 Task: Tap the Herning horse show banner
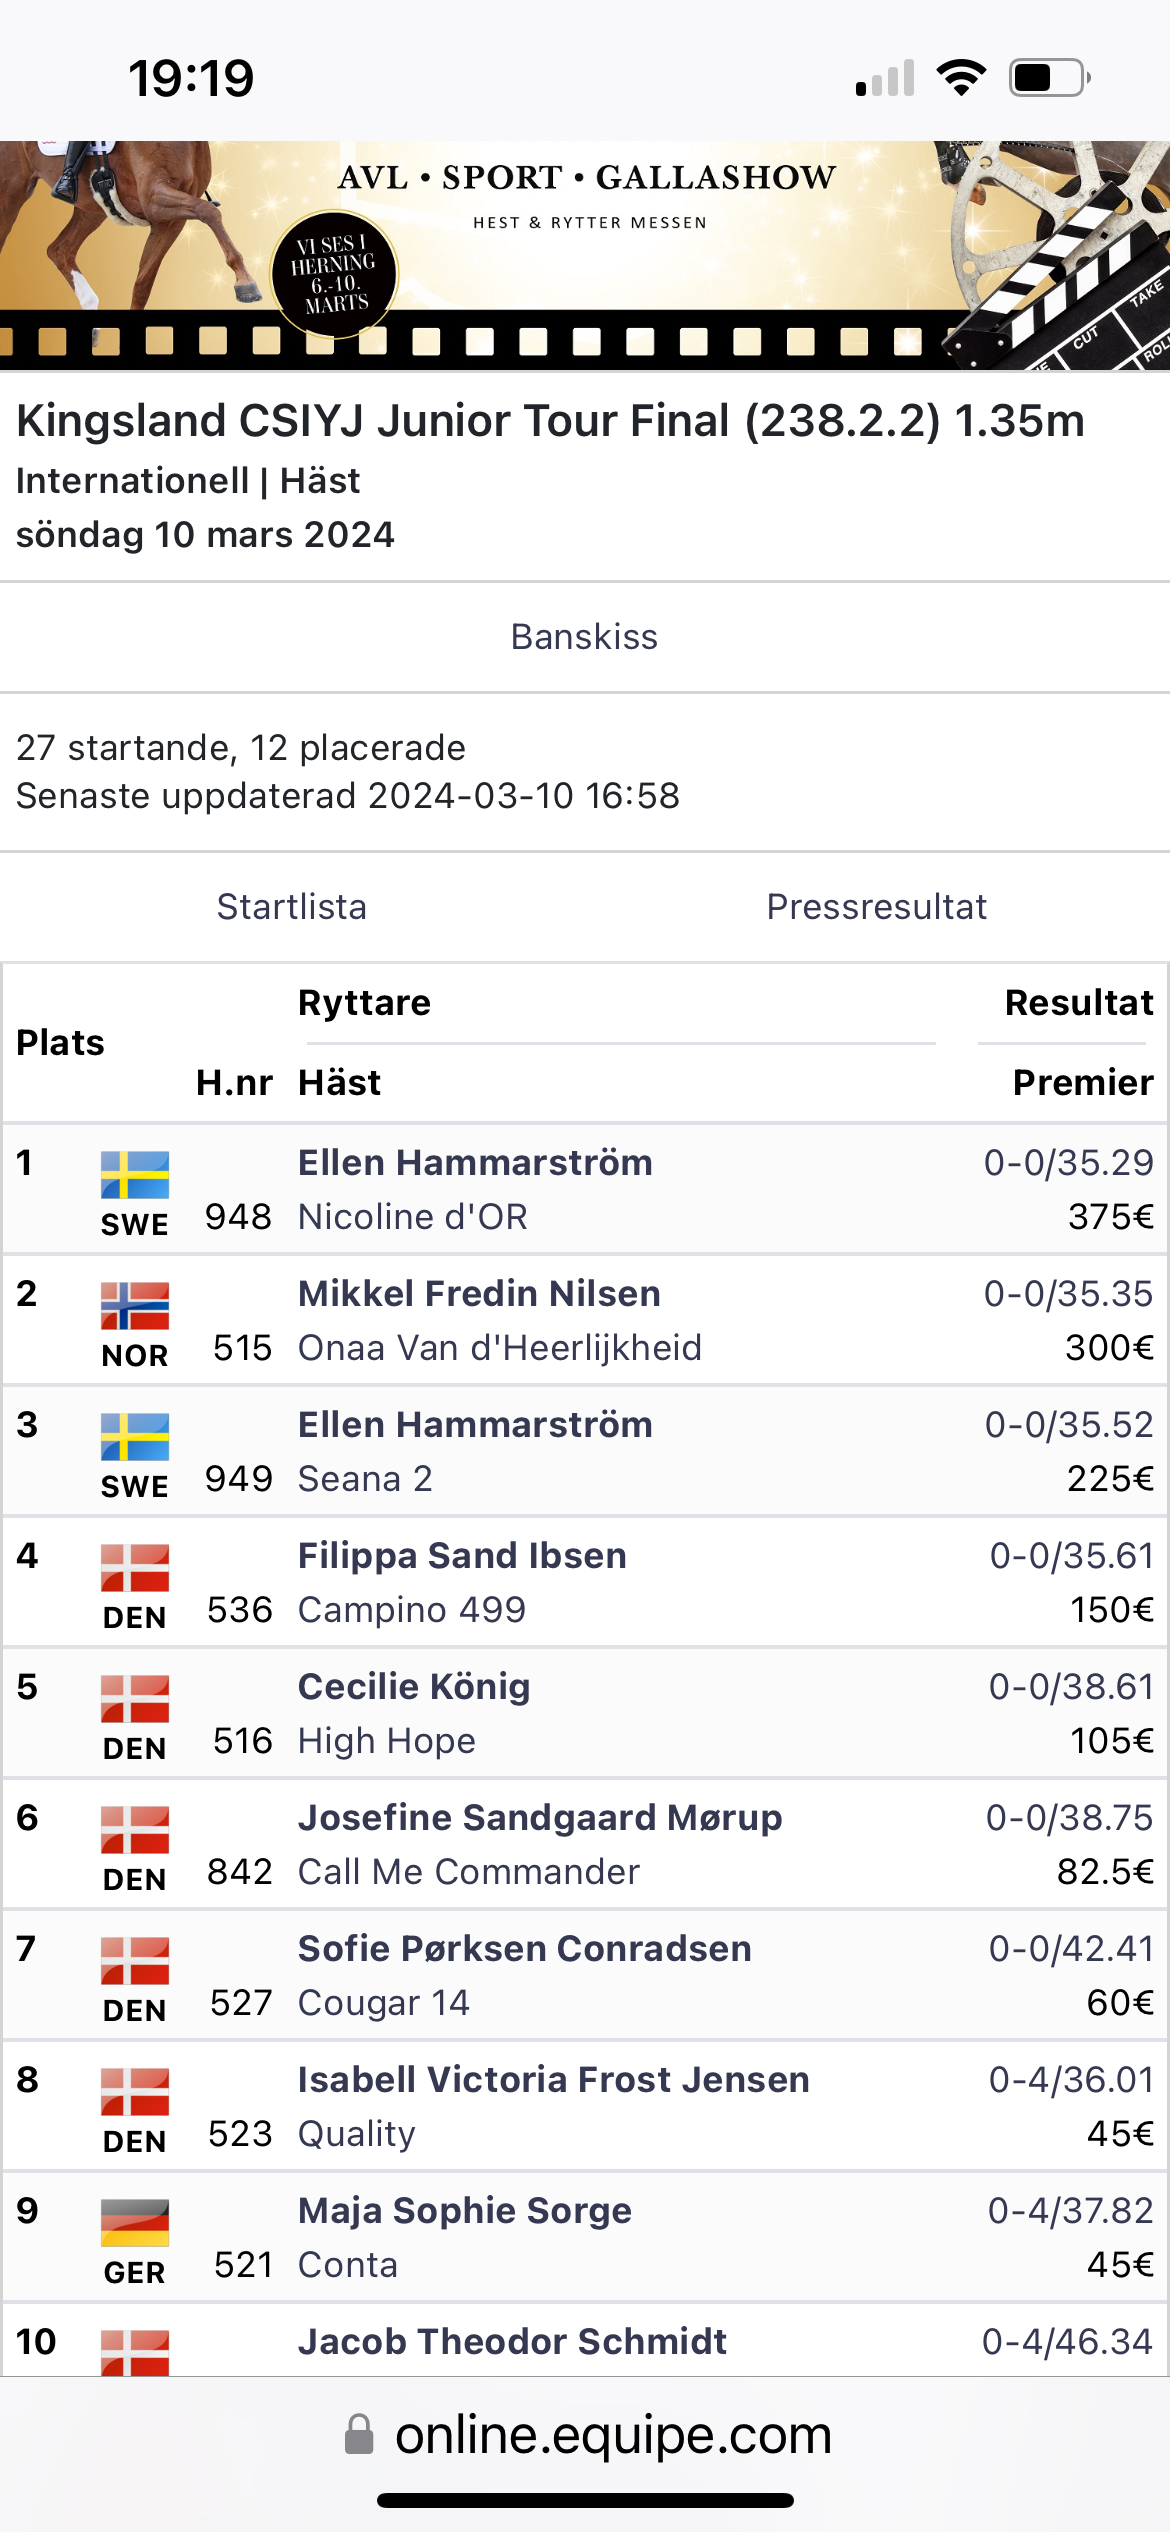point(585,256)
